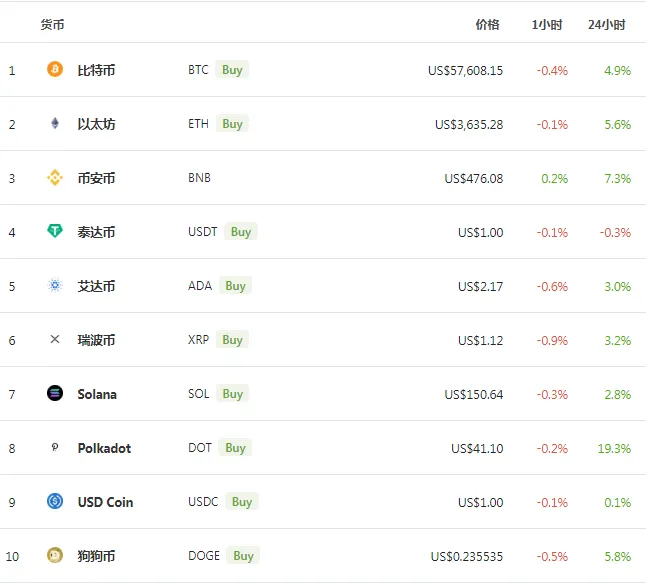646x583 pixels.
Task: Click the Bitcoin orange coin icon
Action: click(55, 69)
